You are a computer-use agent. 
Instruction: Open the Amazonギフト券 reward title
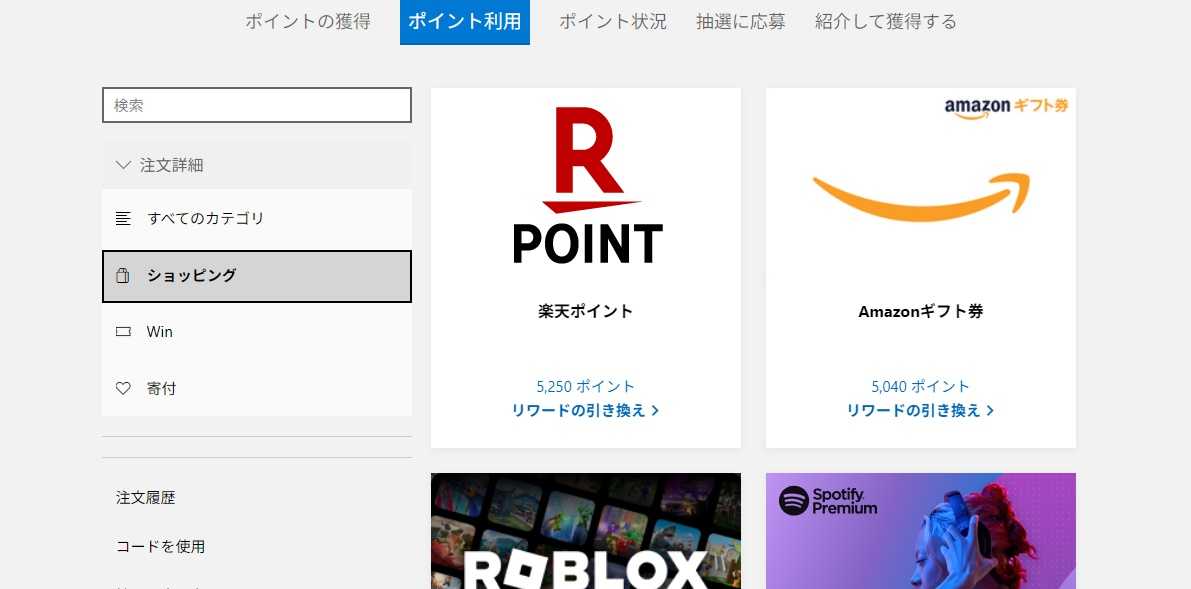[x=921, y=312]
